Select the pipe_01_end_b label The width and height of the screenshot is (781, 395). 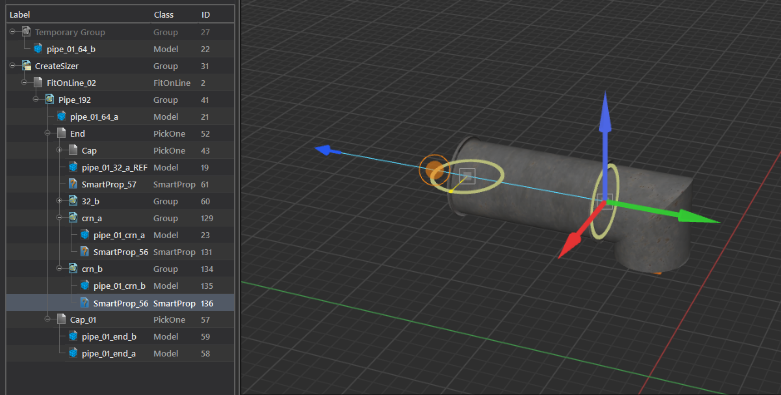(x=109, y=336)
